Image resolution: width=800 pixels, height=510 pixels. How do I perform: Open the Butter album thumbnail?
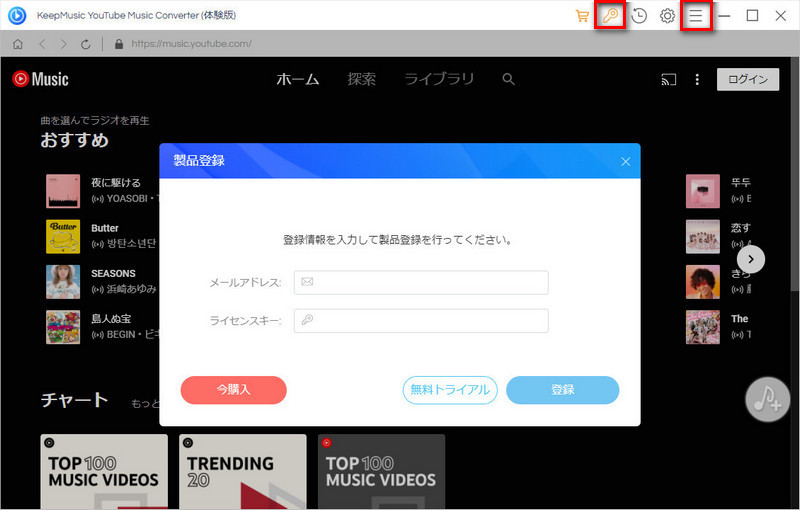pos(63,236)
